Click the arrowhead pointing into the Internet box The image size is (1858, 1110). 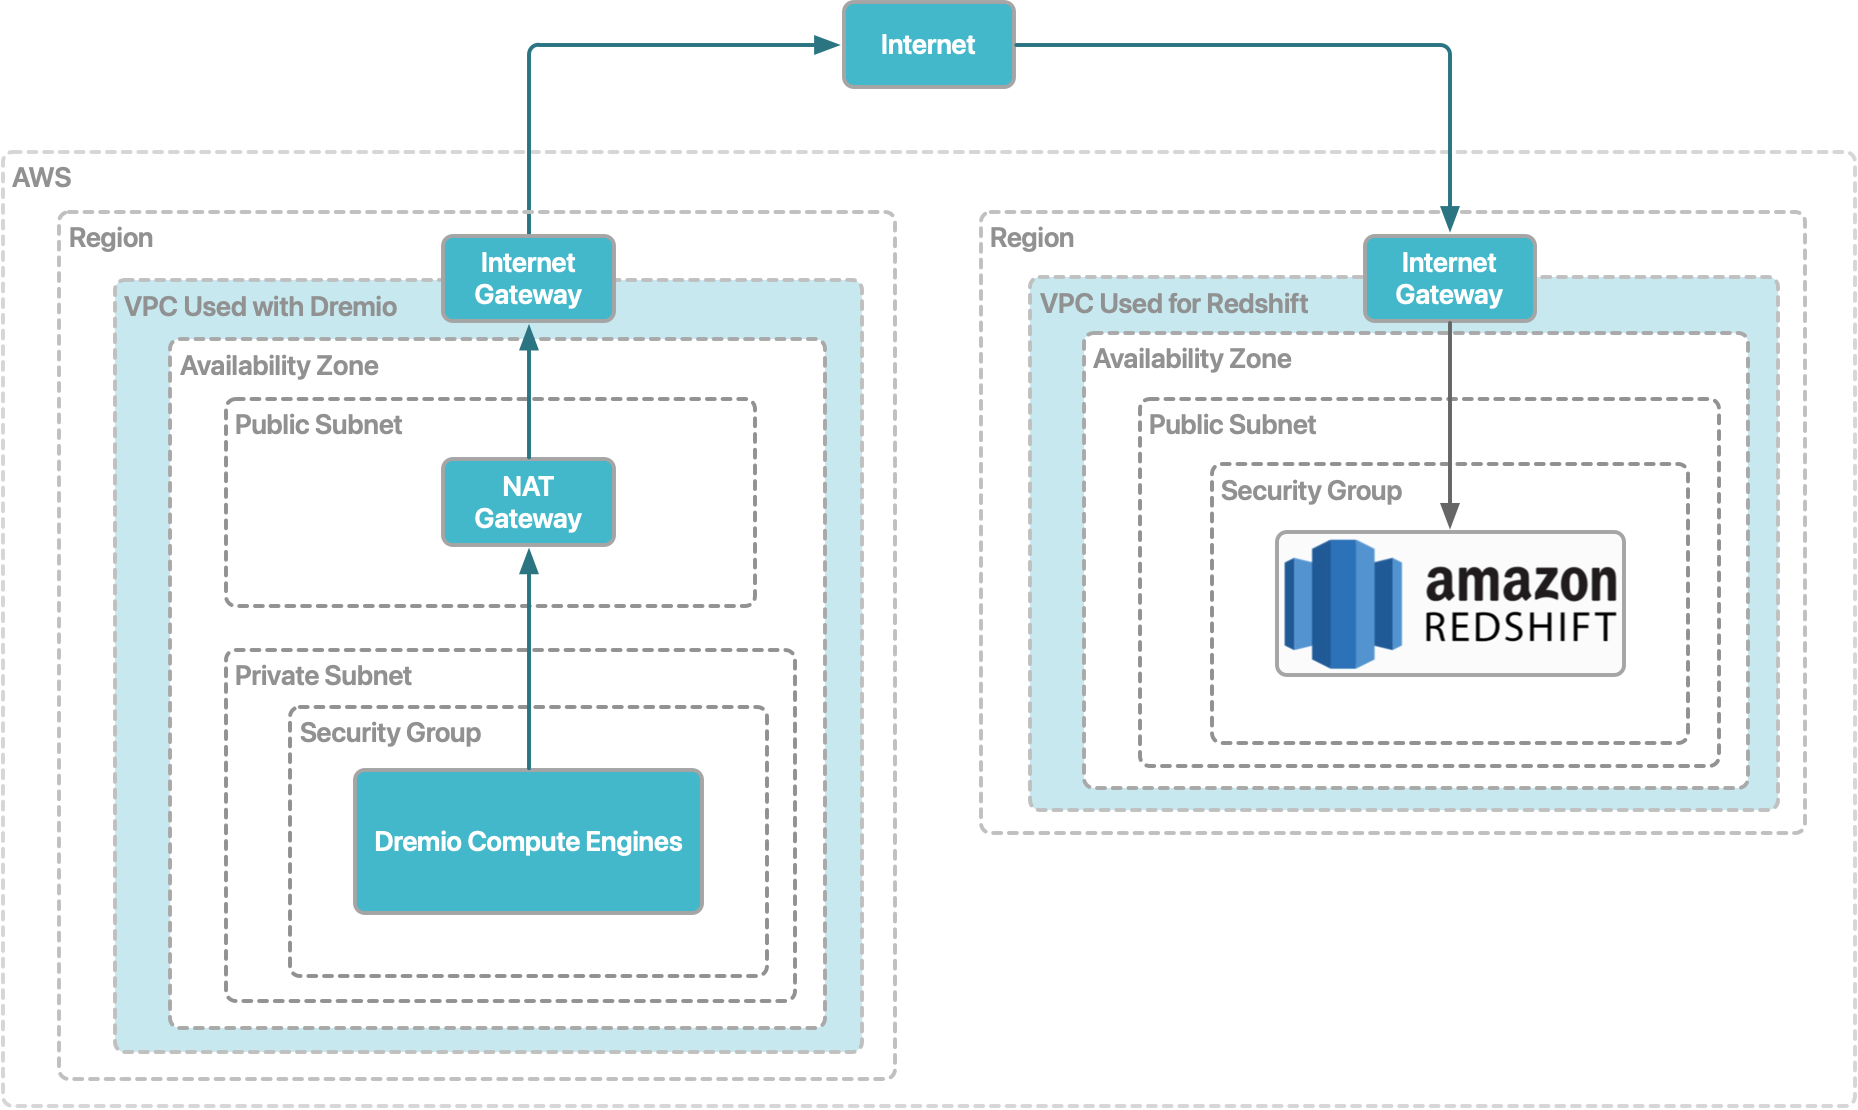(826, 45)
